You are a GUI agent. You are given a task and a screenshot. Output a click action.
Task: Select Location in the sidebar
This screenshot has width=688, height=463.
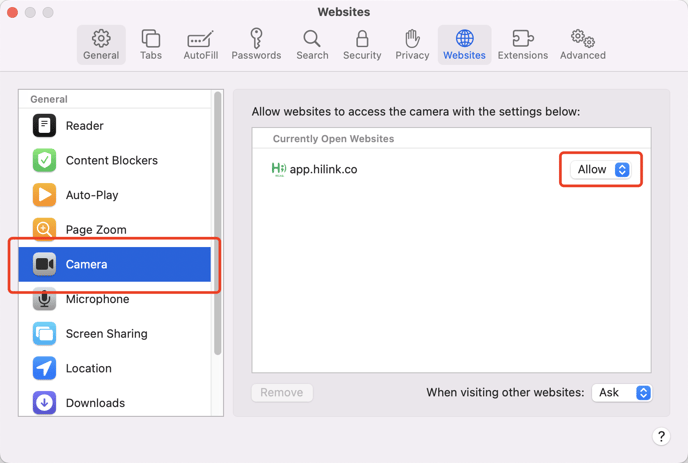coord(88,368)
